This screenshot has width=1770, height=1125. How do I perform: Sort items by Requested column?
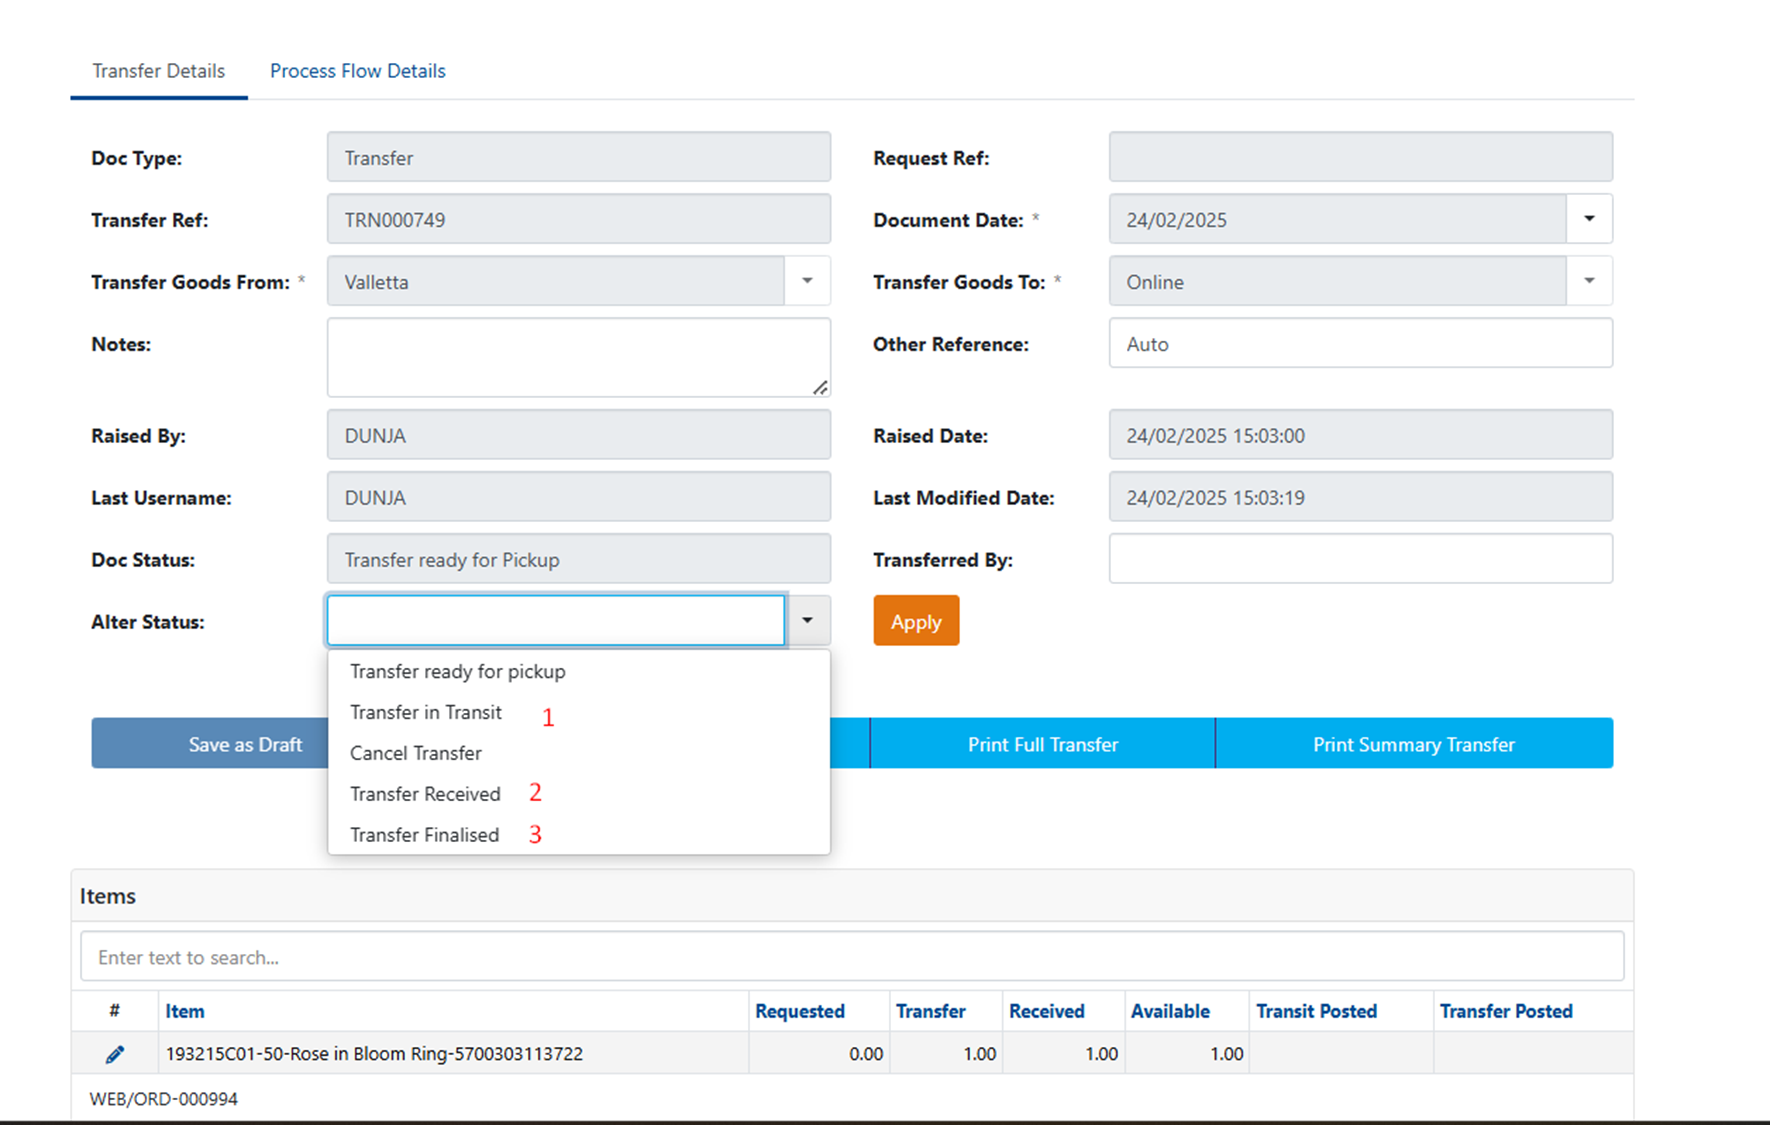[800, 1011]
